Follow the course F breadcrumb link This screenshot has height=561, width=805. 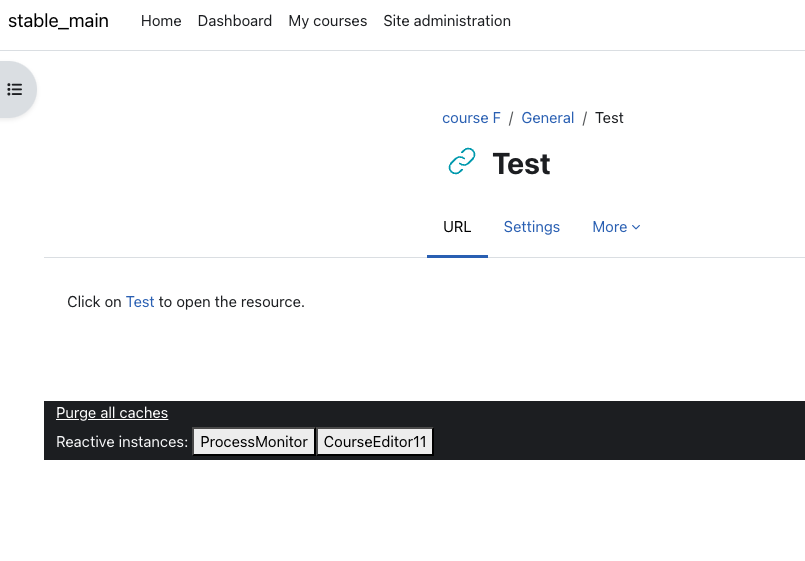[x=471, y=118]
